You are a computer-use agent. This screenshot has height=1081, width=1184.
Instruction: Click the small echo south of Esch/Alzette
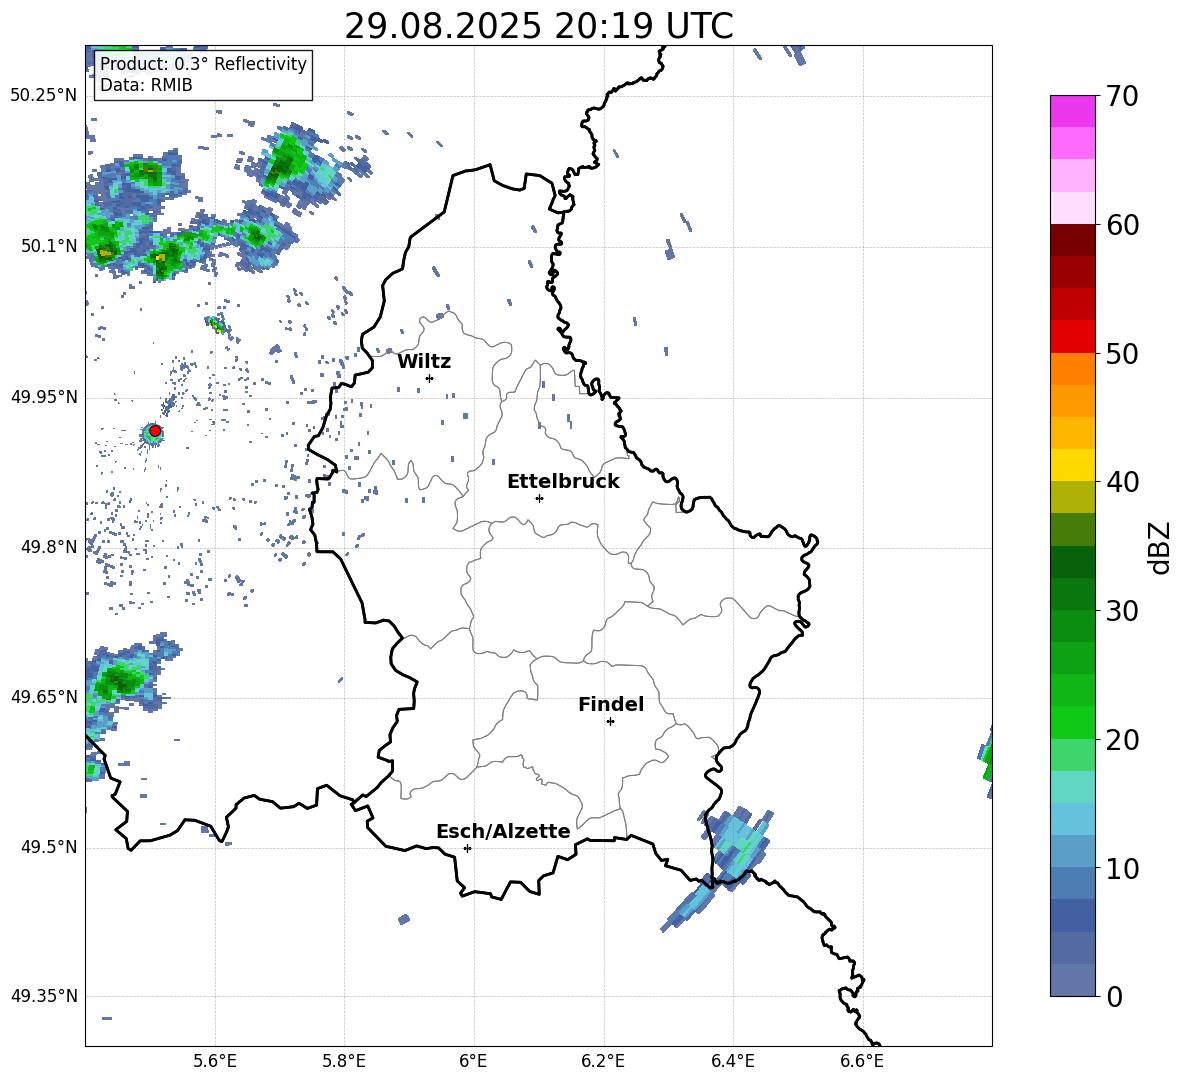point(404,919)
